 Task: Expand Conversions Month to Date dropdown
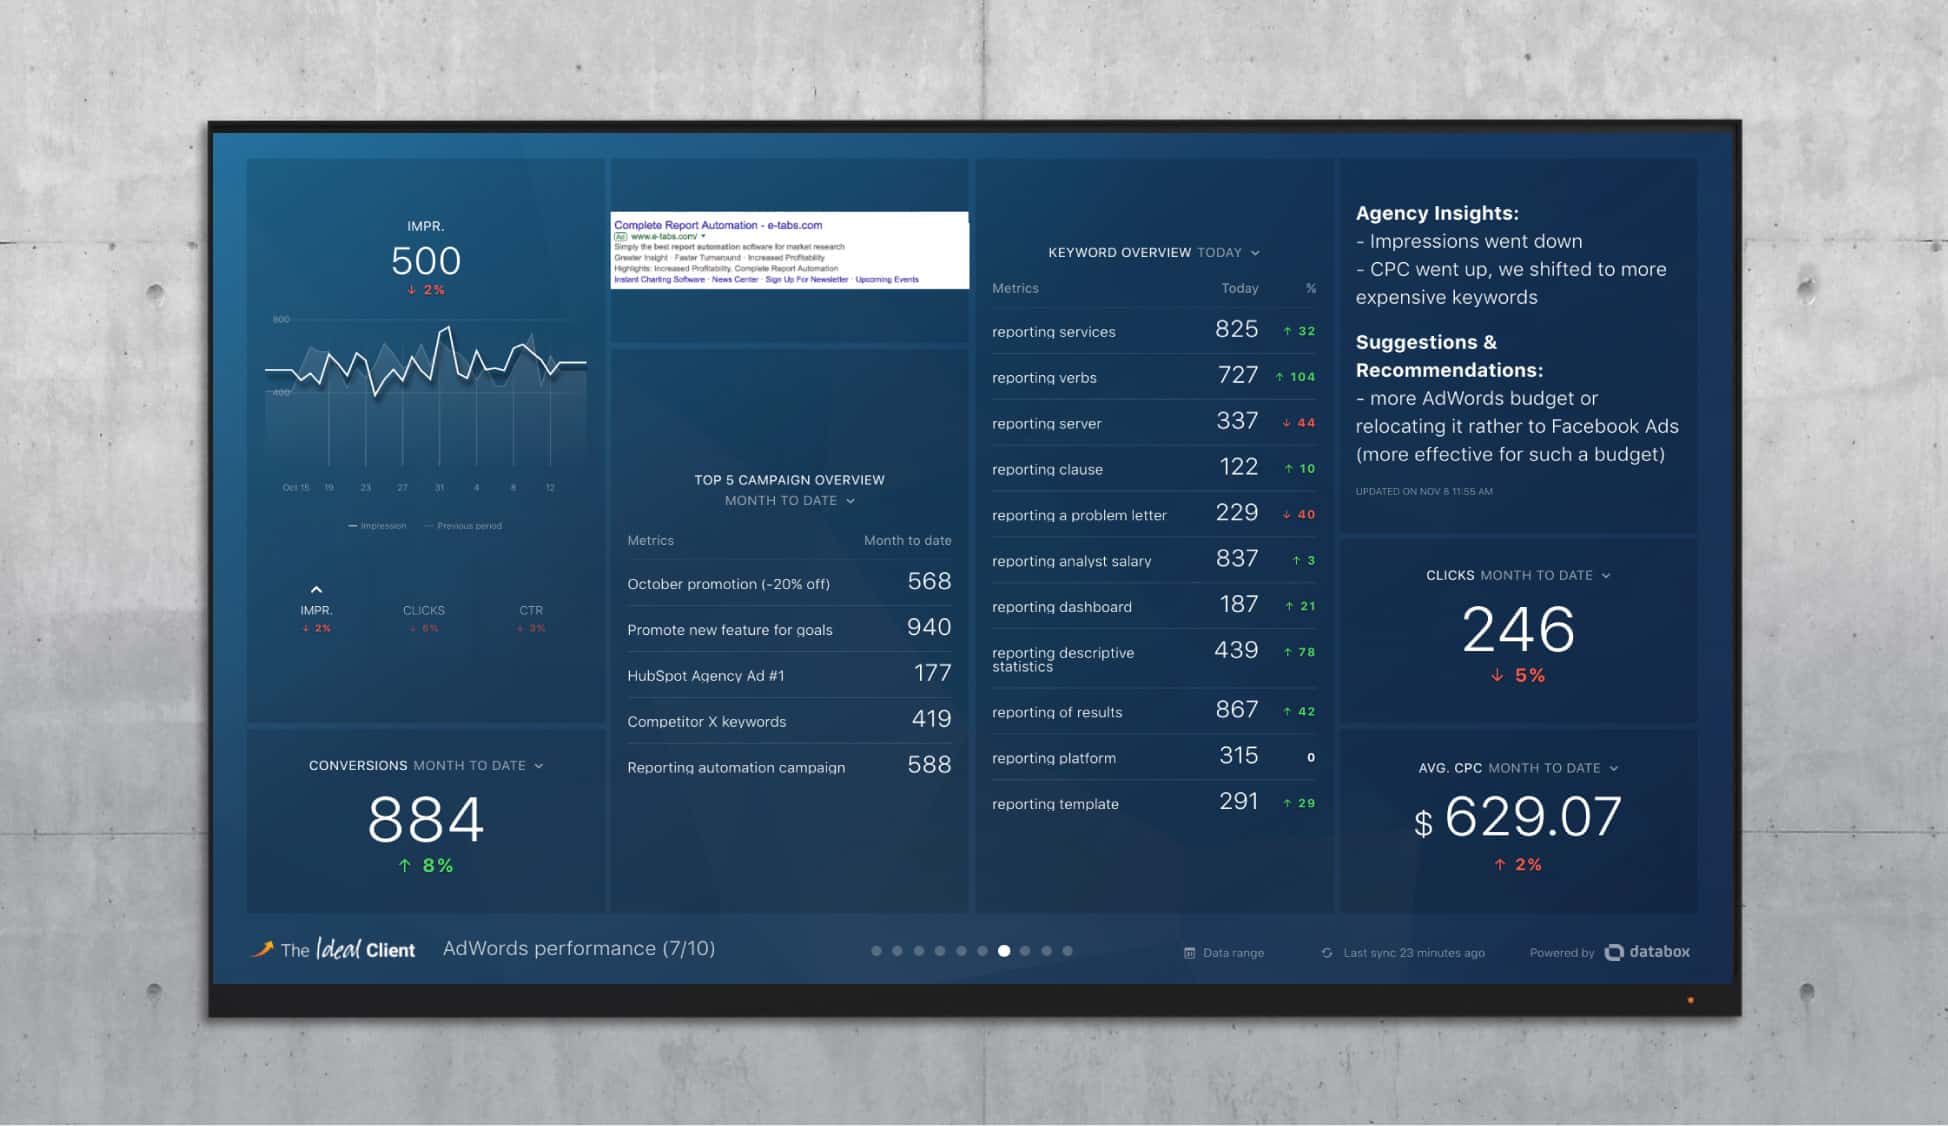[539, 766]
